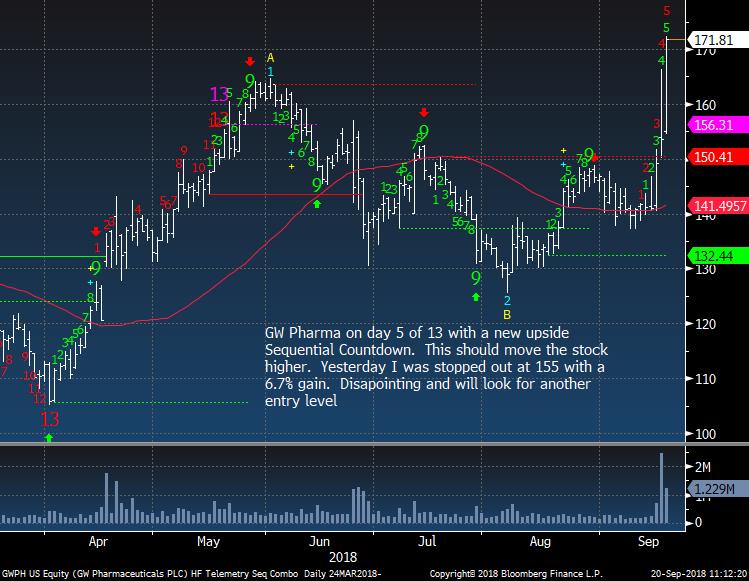The image size is (749, 581).
Task: Click the tallest September volume bar
Action: (662, 488)
